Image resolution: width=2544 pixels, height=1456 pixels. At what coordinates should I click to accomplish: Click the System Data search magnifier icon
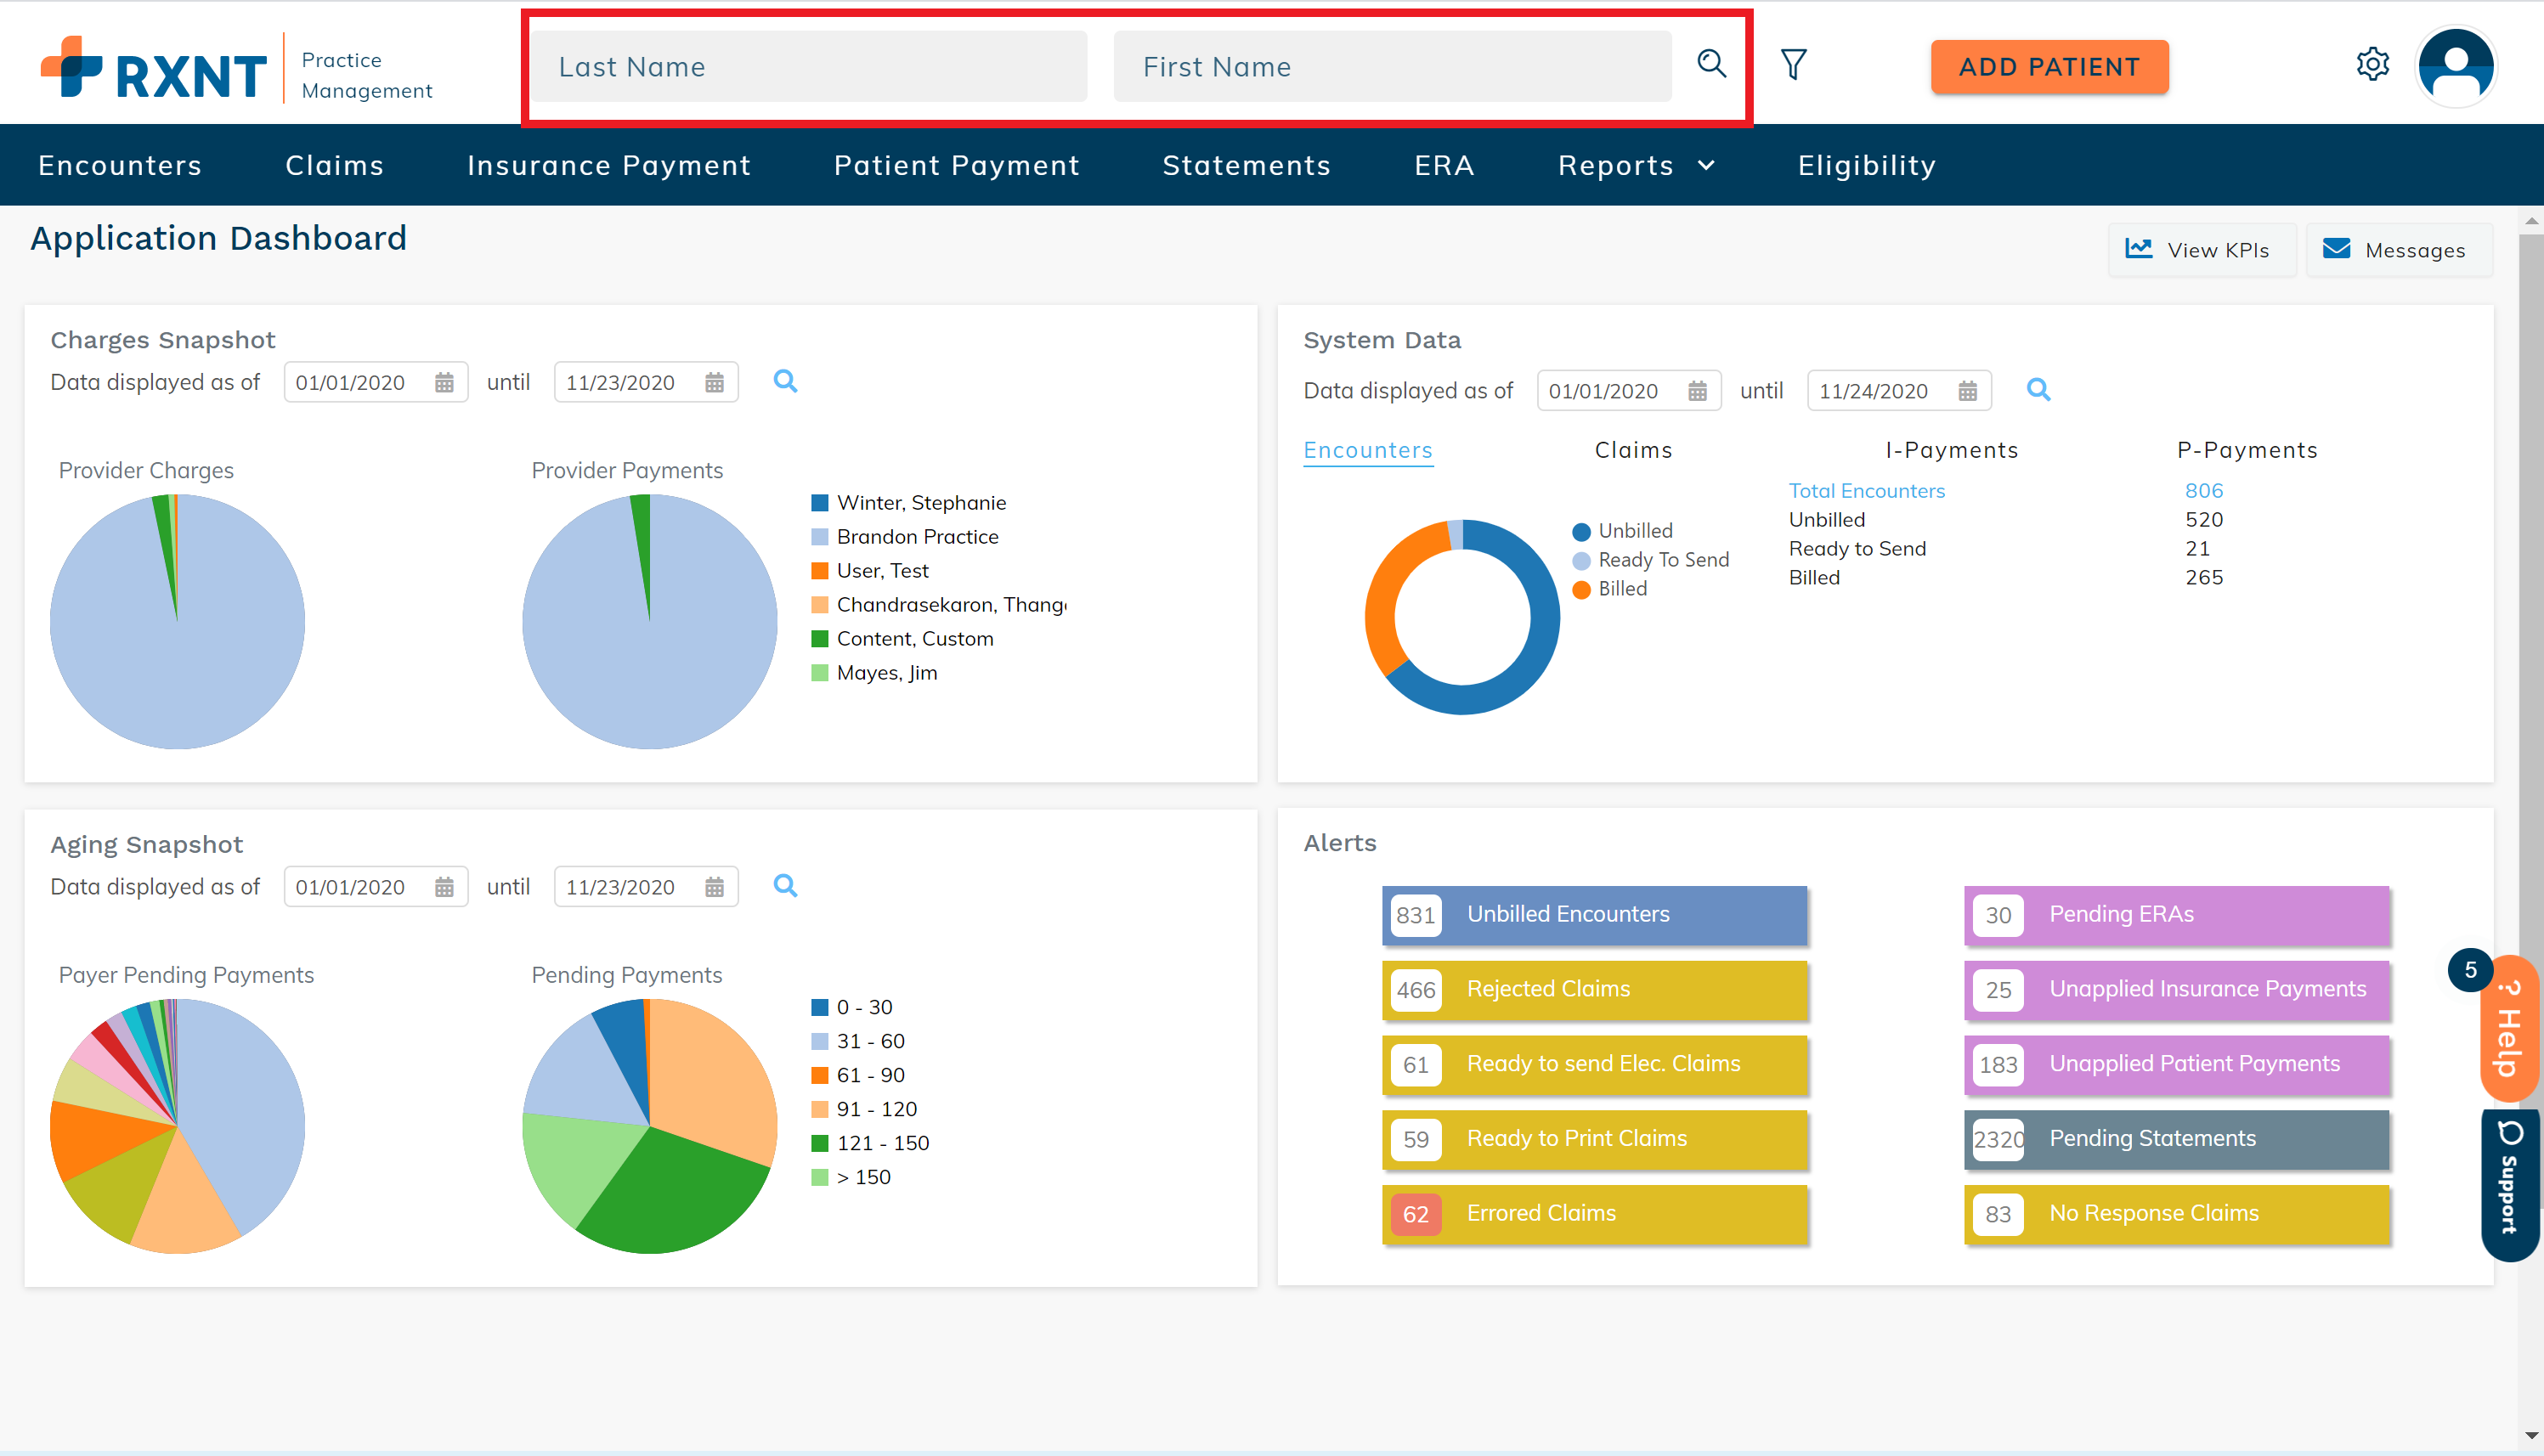click(x=2039, y=390)
